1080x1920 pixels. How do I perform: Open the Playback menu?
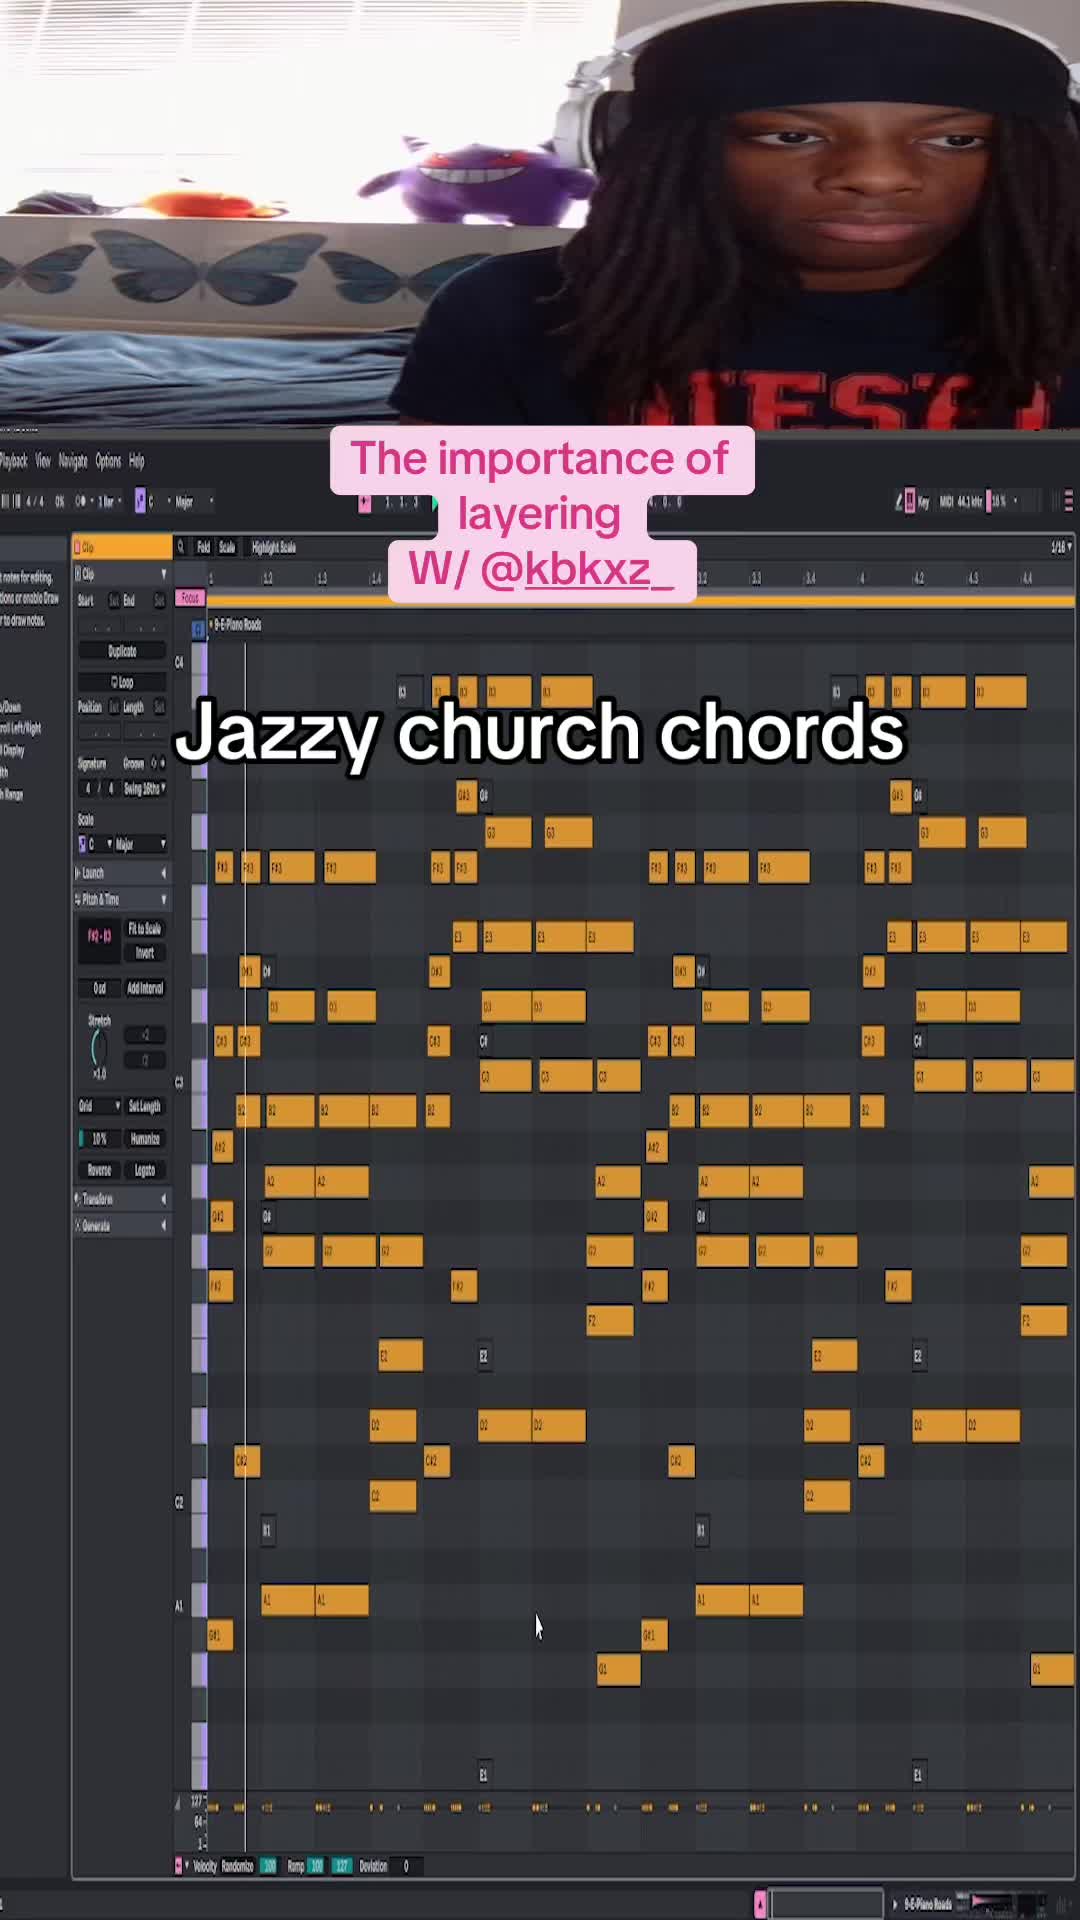point(13,461)
